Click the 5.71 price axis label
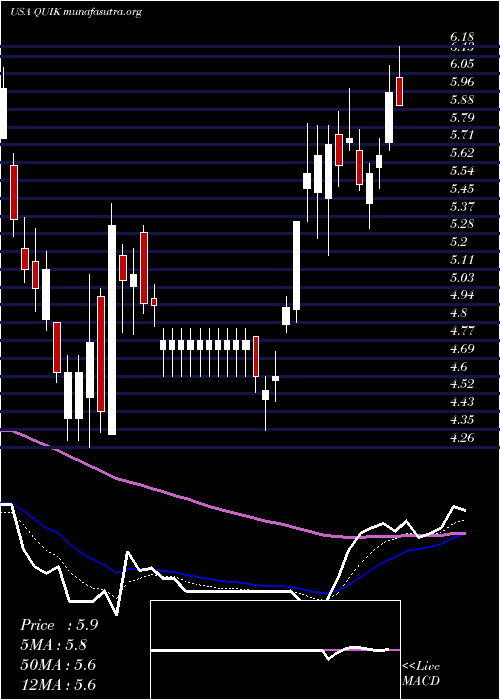 [x=462, y=135]
